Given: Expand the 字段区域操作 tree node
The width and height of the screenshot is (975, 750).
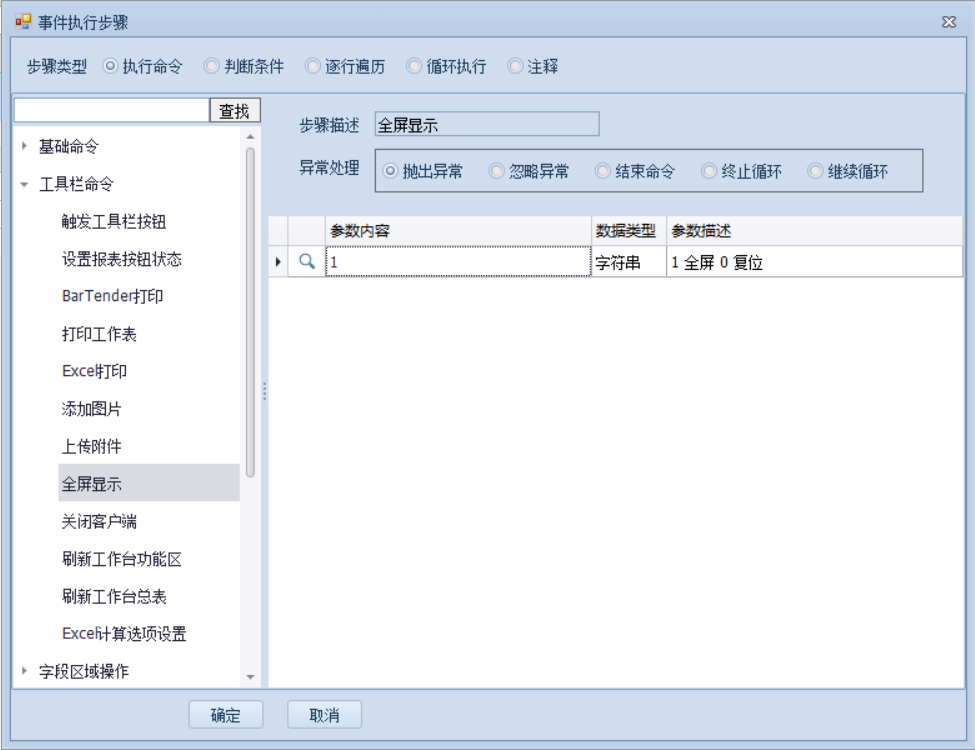Looking at the screenshot, I should [24, 671].
